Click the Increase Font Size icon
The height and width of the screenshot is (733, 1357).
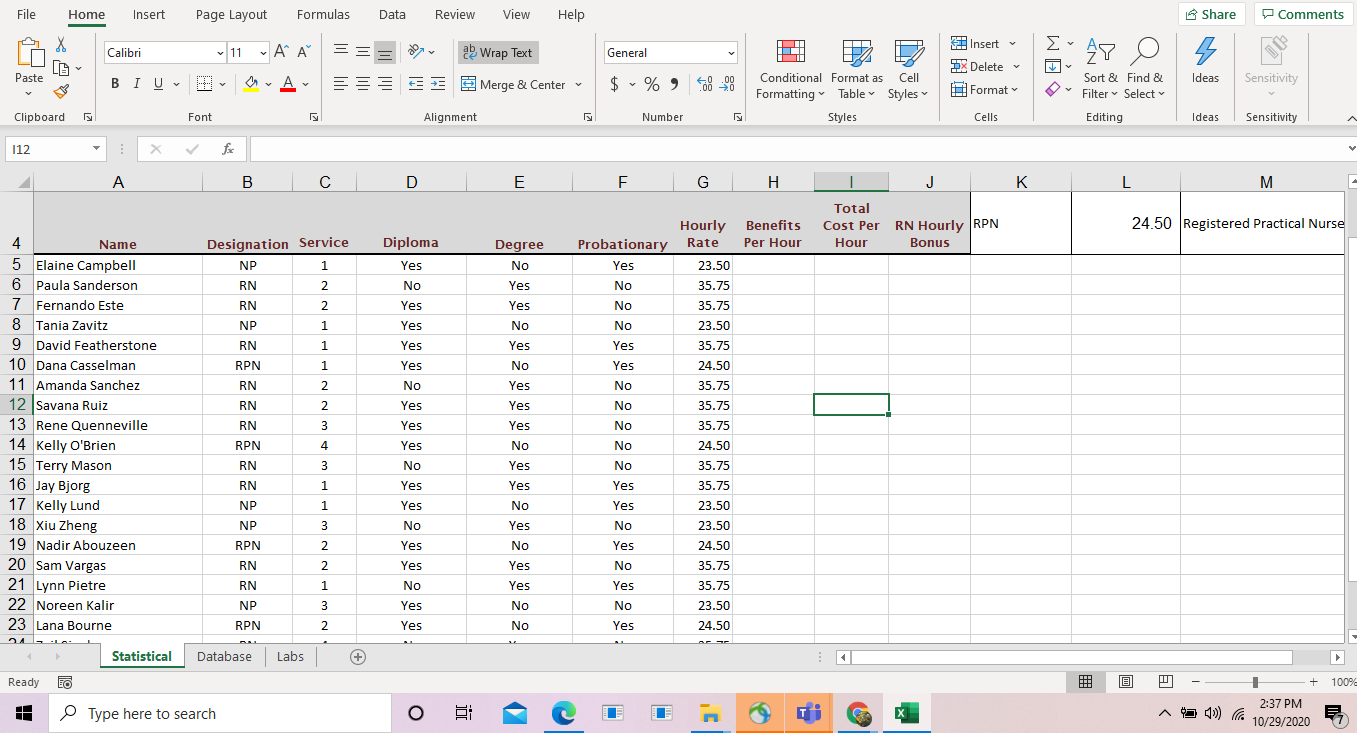point(281,53)
